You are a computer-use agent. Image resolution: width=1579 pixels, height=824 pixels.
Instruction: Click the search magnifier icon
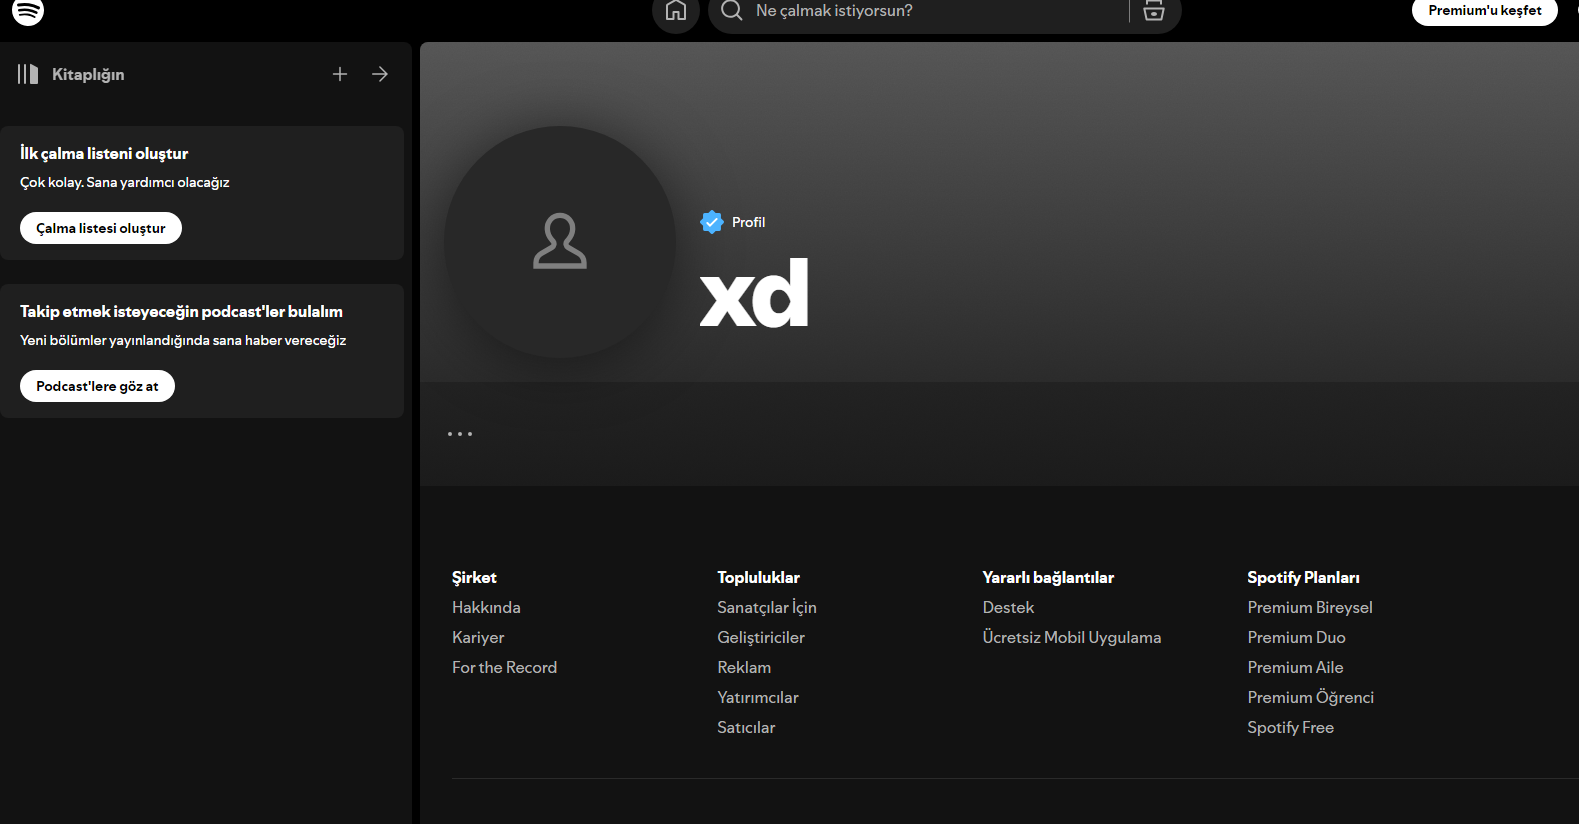732,11
